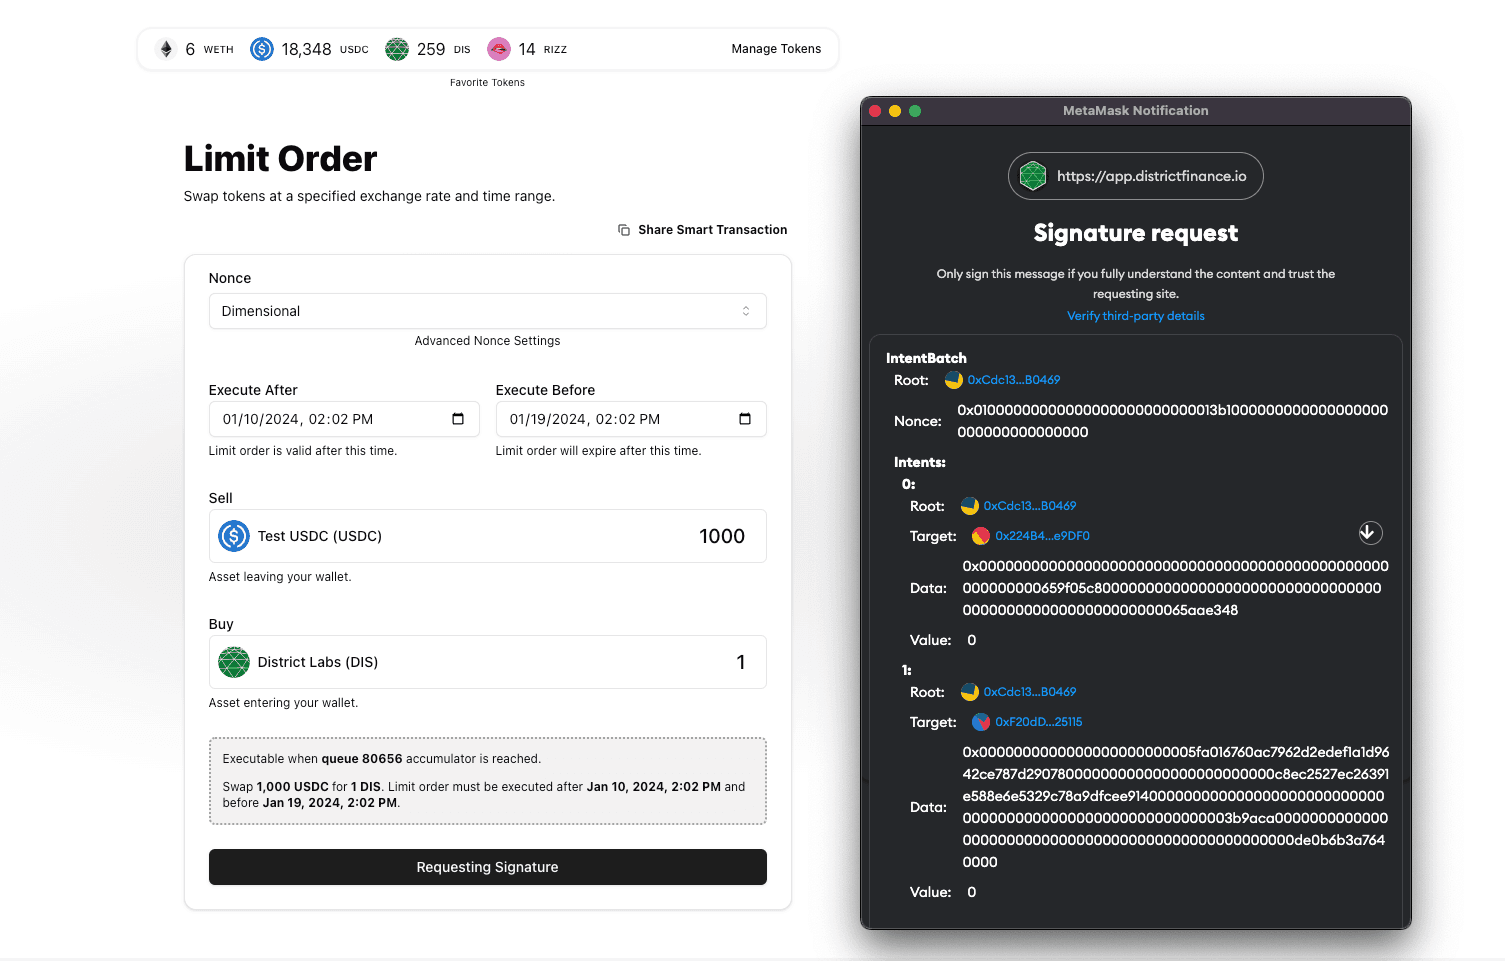The height and width of the screenshot is (961, 1505).
Task: Click Intent 1 Data hex value
Action: 1176,807
